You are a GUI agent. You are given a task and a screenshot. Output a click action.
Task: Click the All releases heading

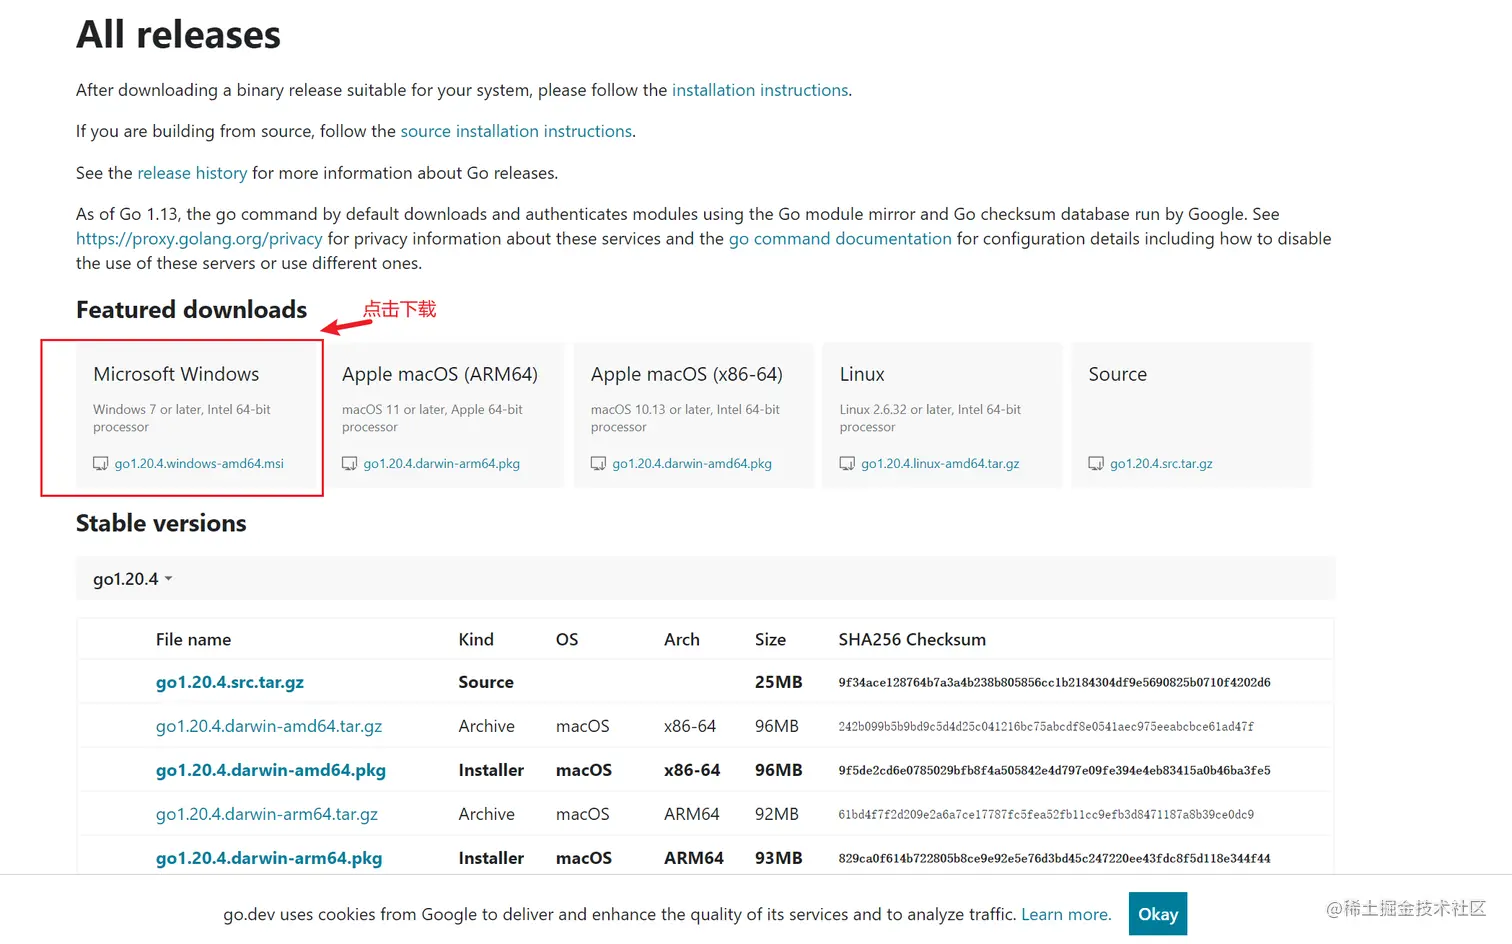tap(179, 35)
